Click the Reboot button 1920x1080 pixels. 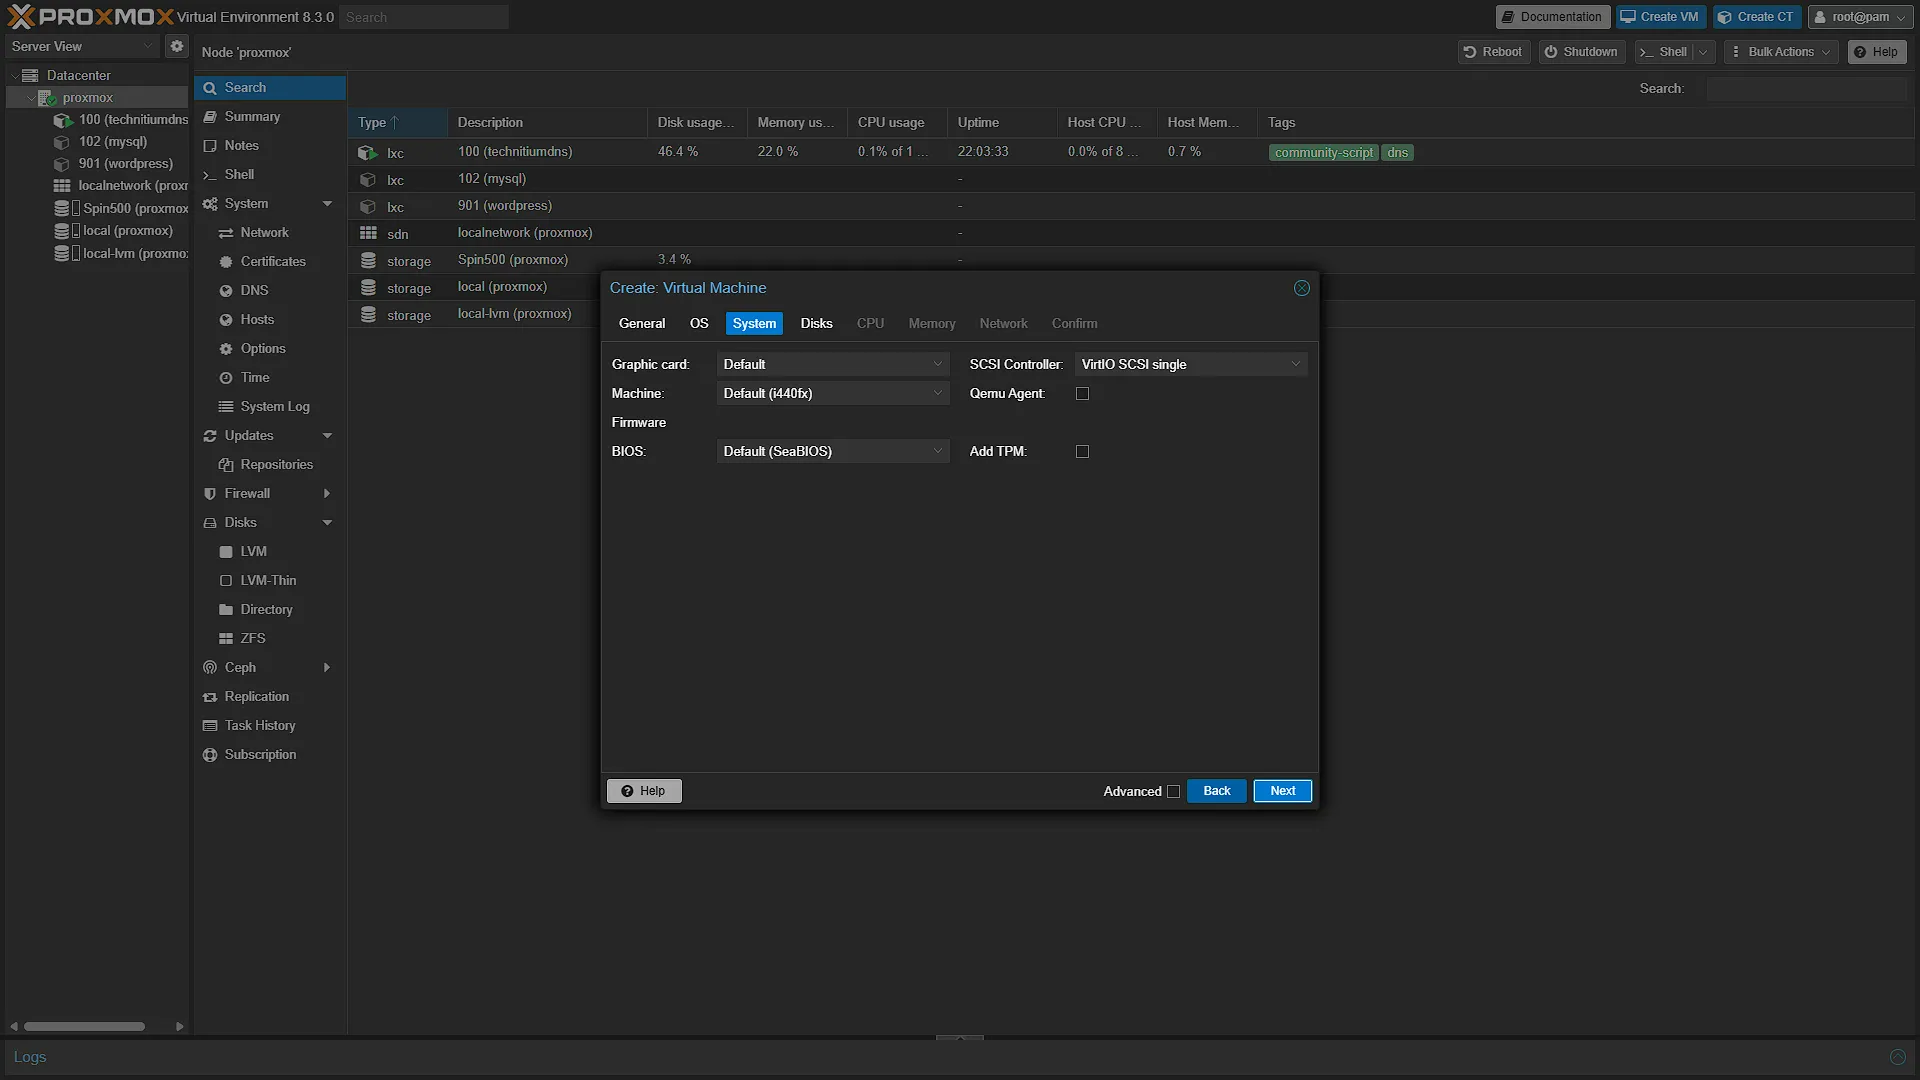coord(1493,52)
